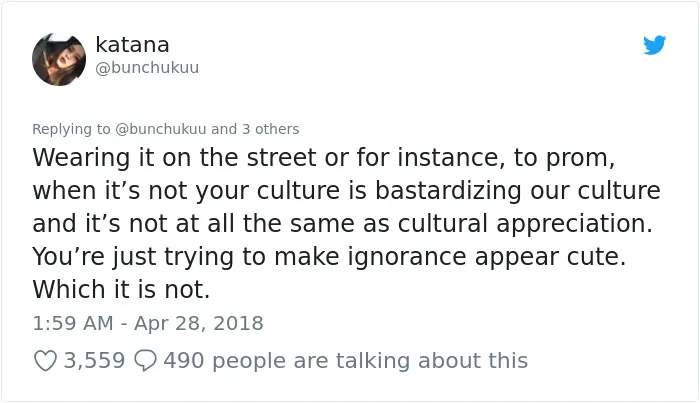Like the tweet with the heart icon

pyautogui.click(x=46, y=361)
